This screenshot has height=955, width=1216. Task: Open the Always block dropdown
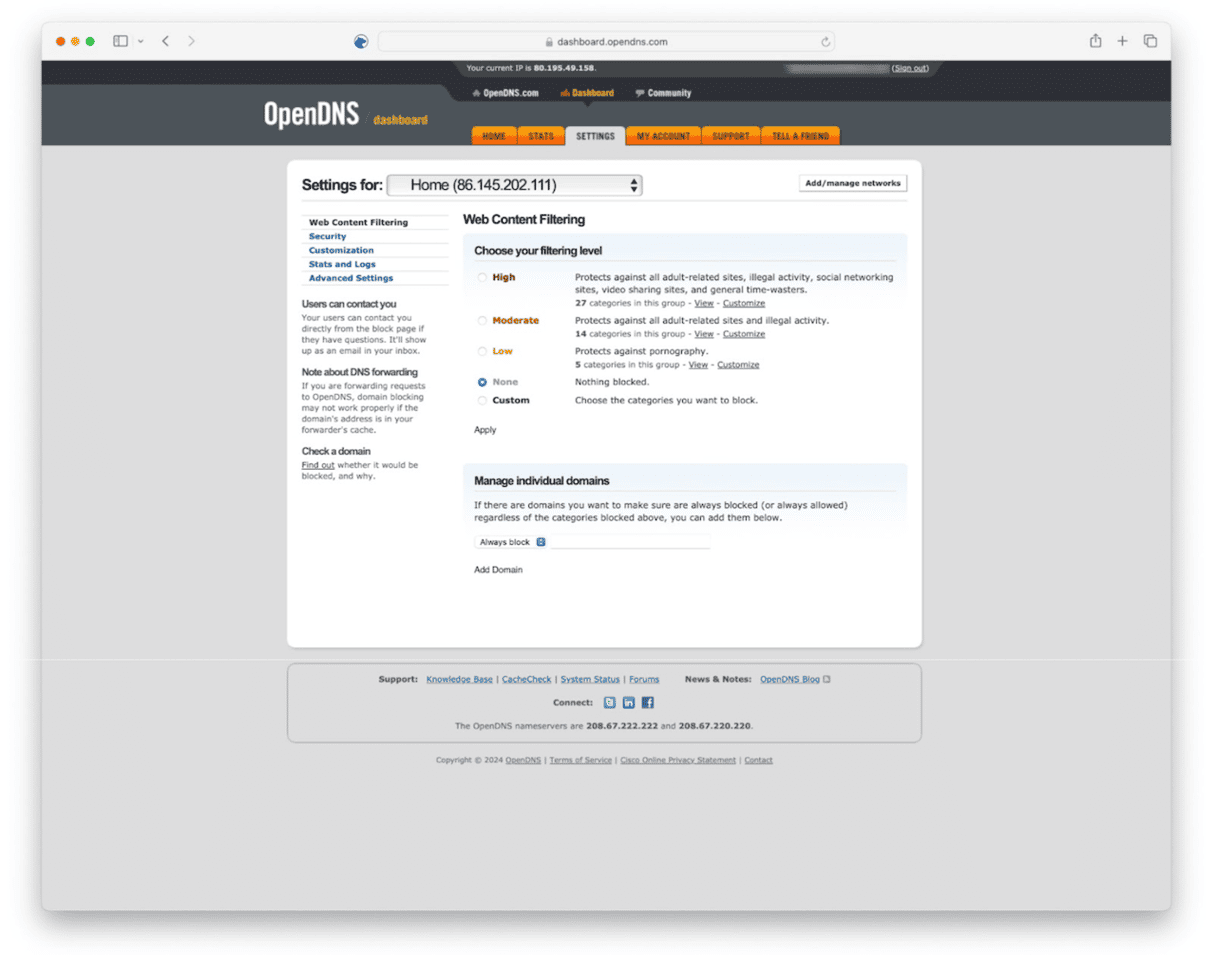coord(510,542)
